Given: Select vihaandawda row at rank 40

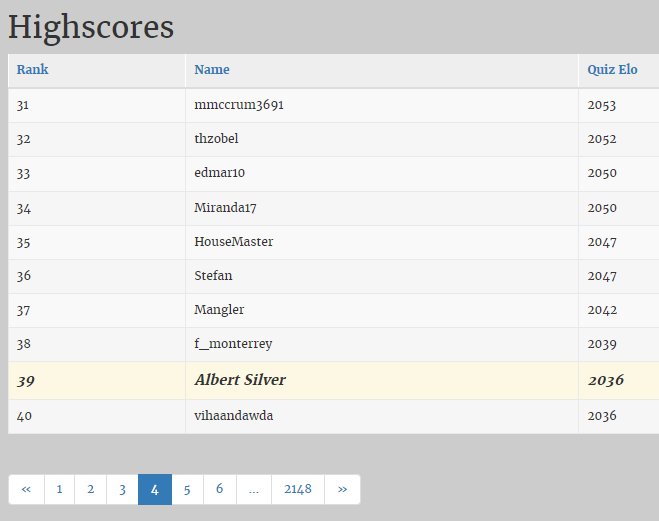Looking at the screenshot, I should click(x=334, y=416).
